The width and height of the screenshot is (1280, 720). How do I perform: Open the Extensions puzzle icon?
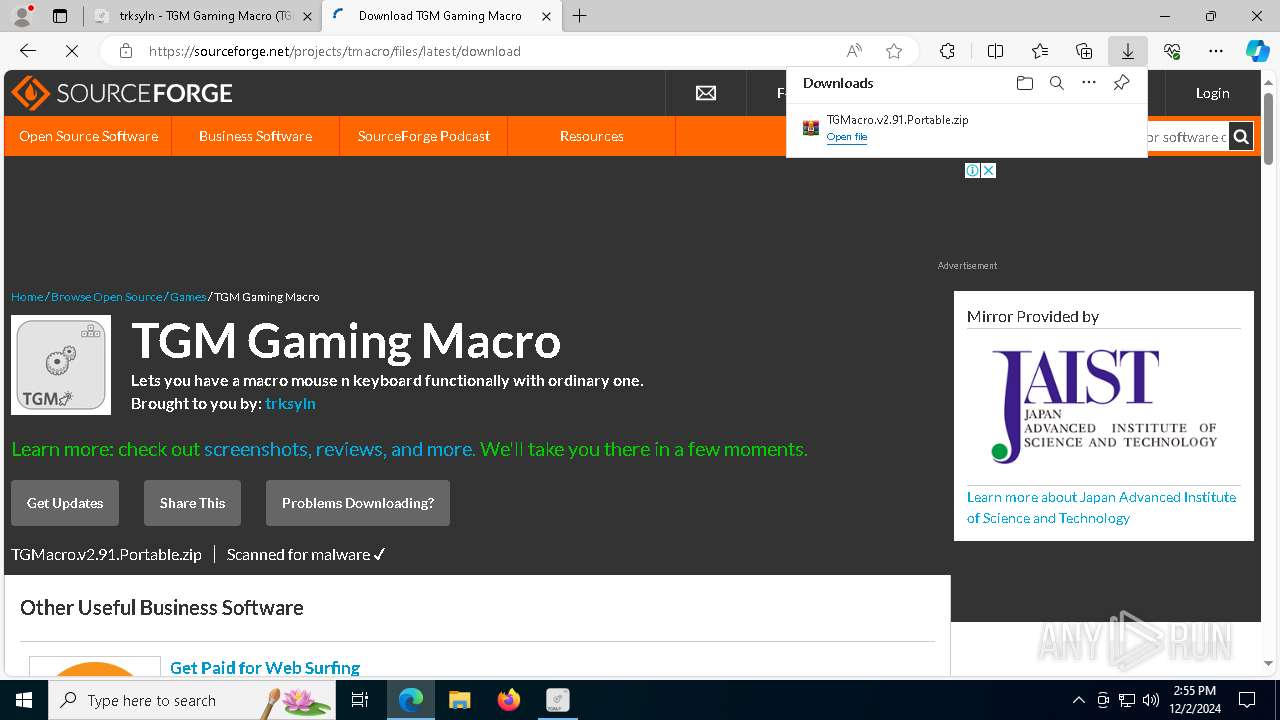tap(947, 51)
